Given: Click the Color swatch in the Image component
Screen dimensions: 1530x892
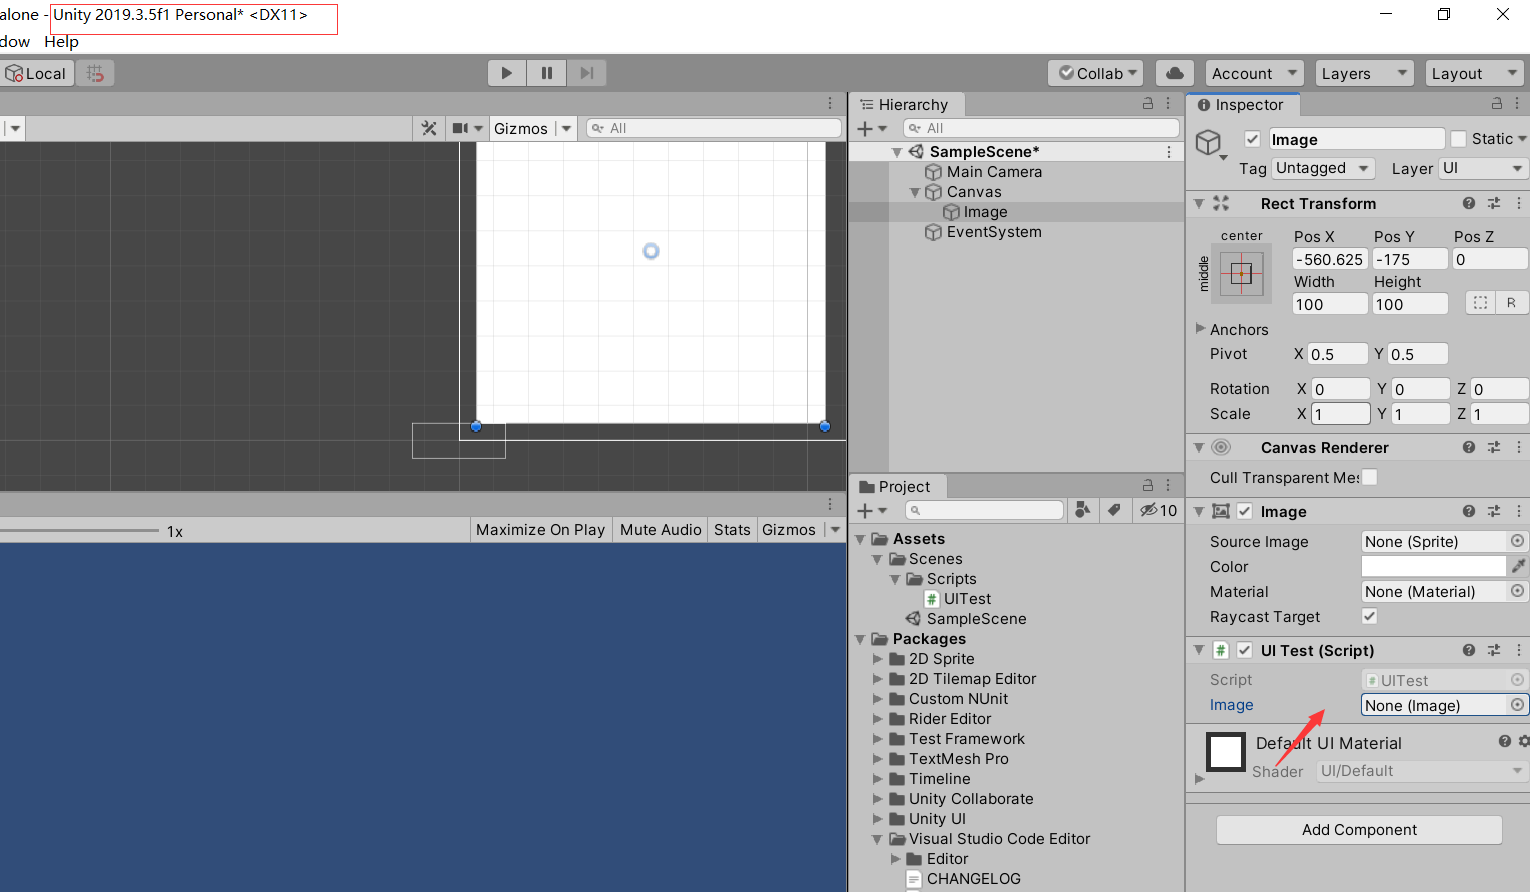Looking at the screenshot, I should 1432,566.
